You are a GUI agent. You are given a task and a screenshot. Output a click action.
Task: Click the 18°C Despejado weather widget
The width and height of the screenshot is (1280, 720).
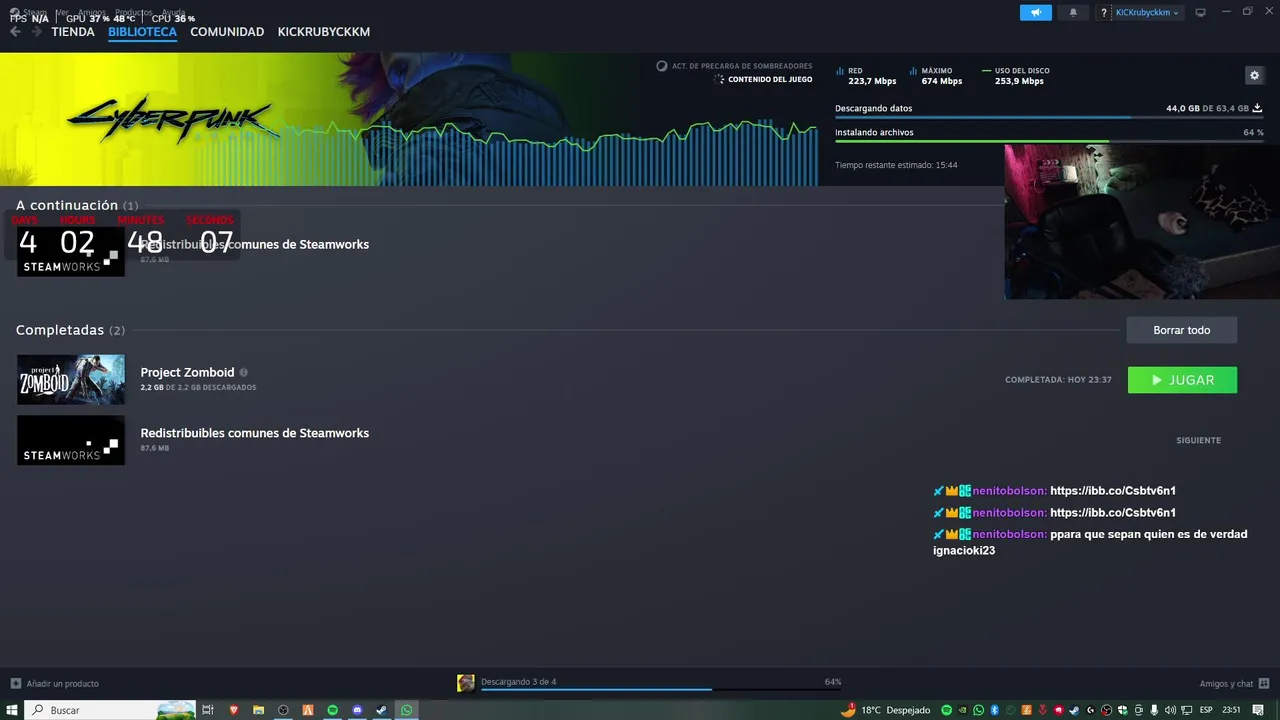point(885,710)
